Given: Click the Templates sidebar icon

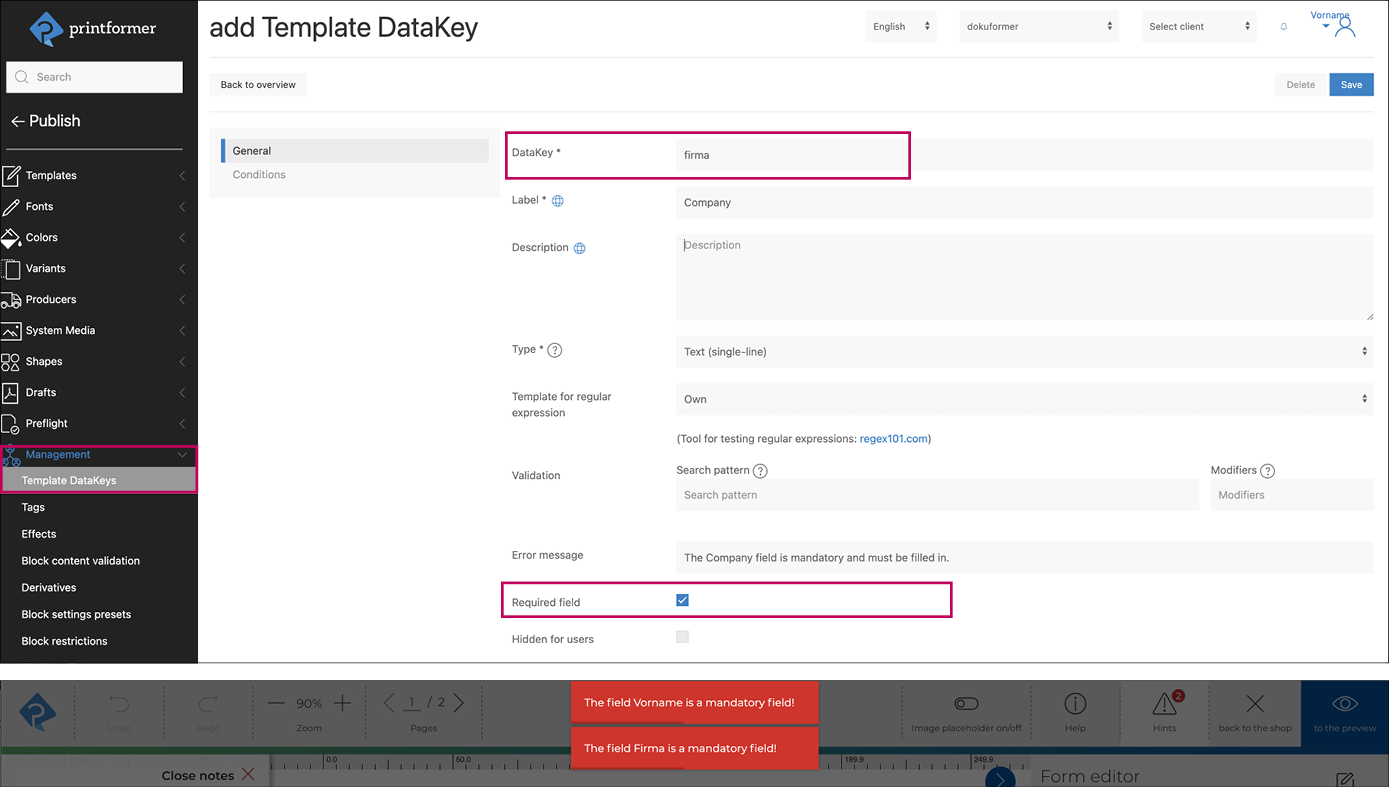Looking at the screenshot, I should click(x=11, y=176).
